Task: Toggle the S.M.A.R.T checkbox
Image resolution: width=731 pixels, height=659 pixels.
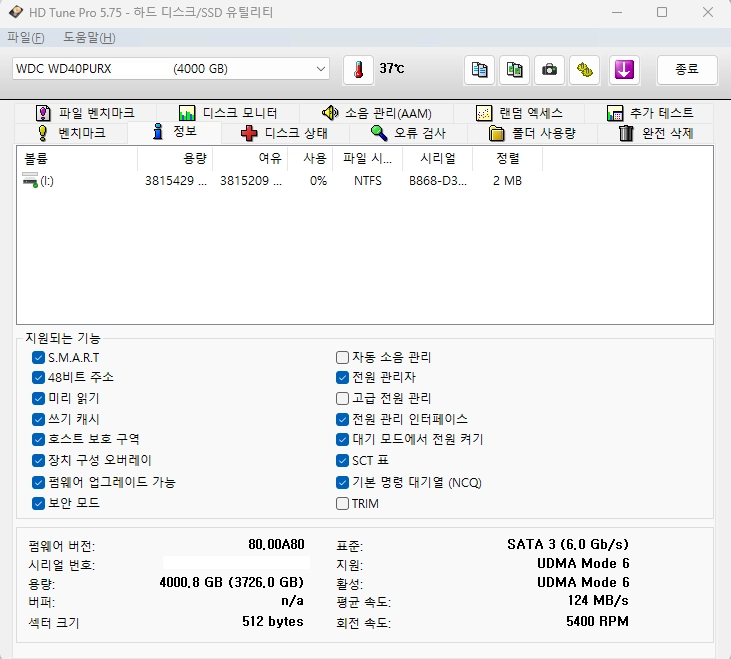Action: pos(38,357)
